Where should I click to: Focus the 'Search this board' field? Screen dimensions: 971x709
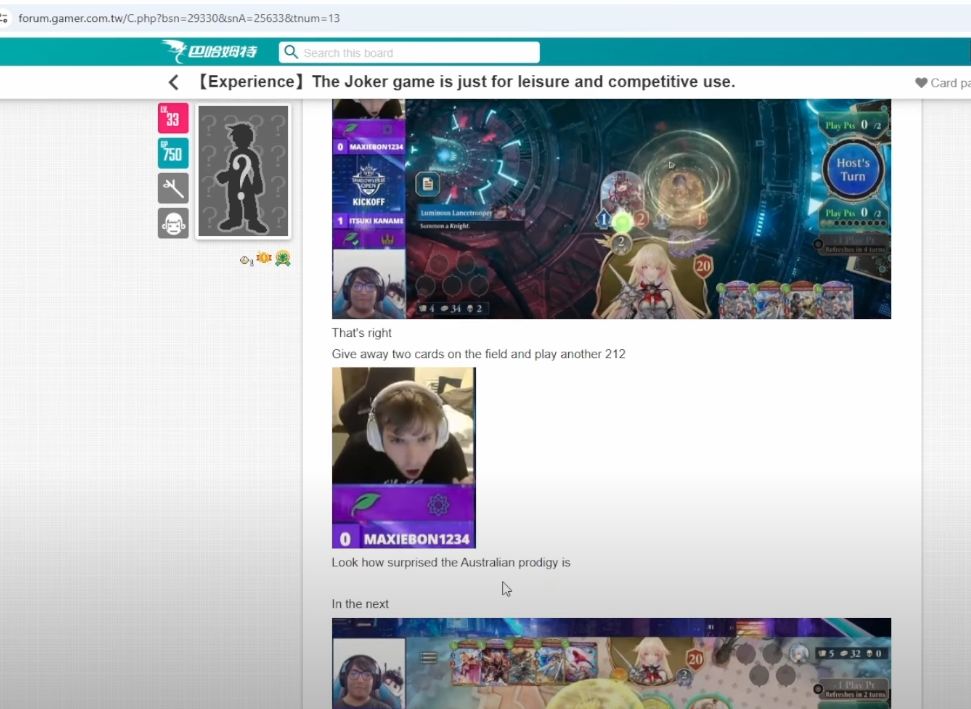point(409,53)
